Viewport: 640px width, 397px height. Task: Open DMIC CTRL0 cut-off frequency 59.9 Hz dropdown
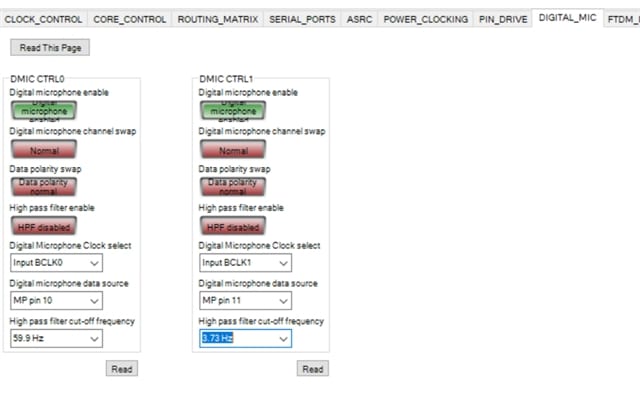click(x=56, y=338)
